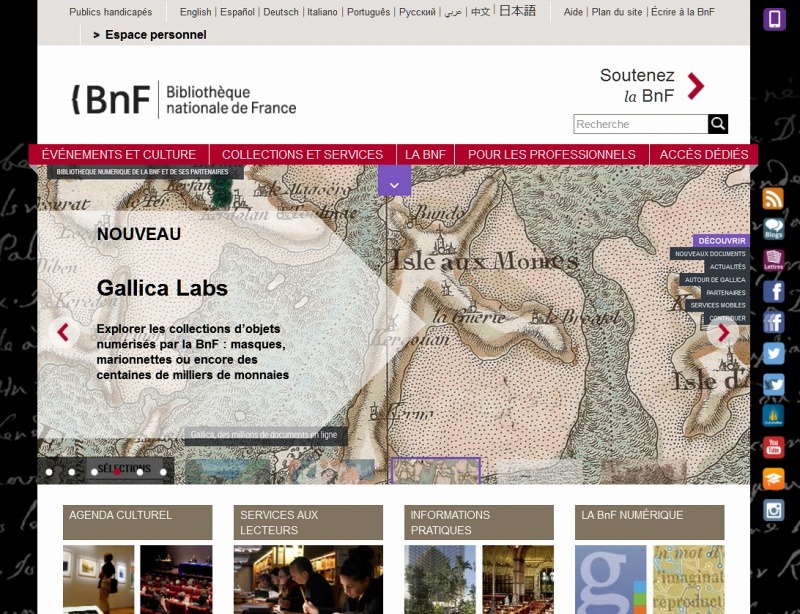Open the Blogs speech-bubble icon

773,229
